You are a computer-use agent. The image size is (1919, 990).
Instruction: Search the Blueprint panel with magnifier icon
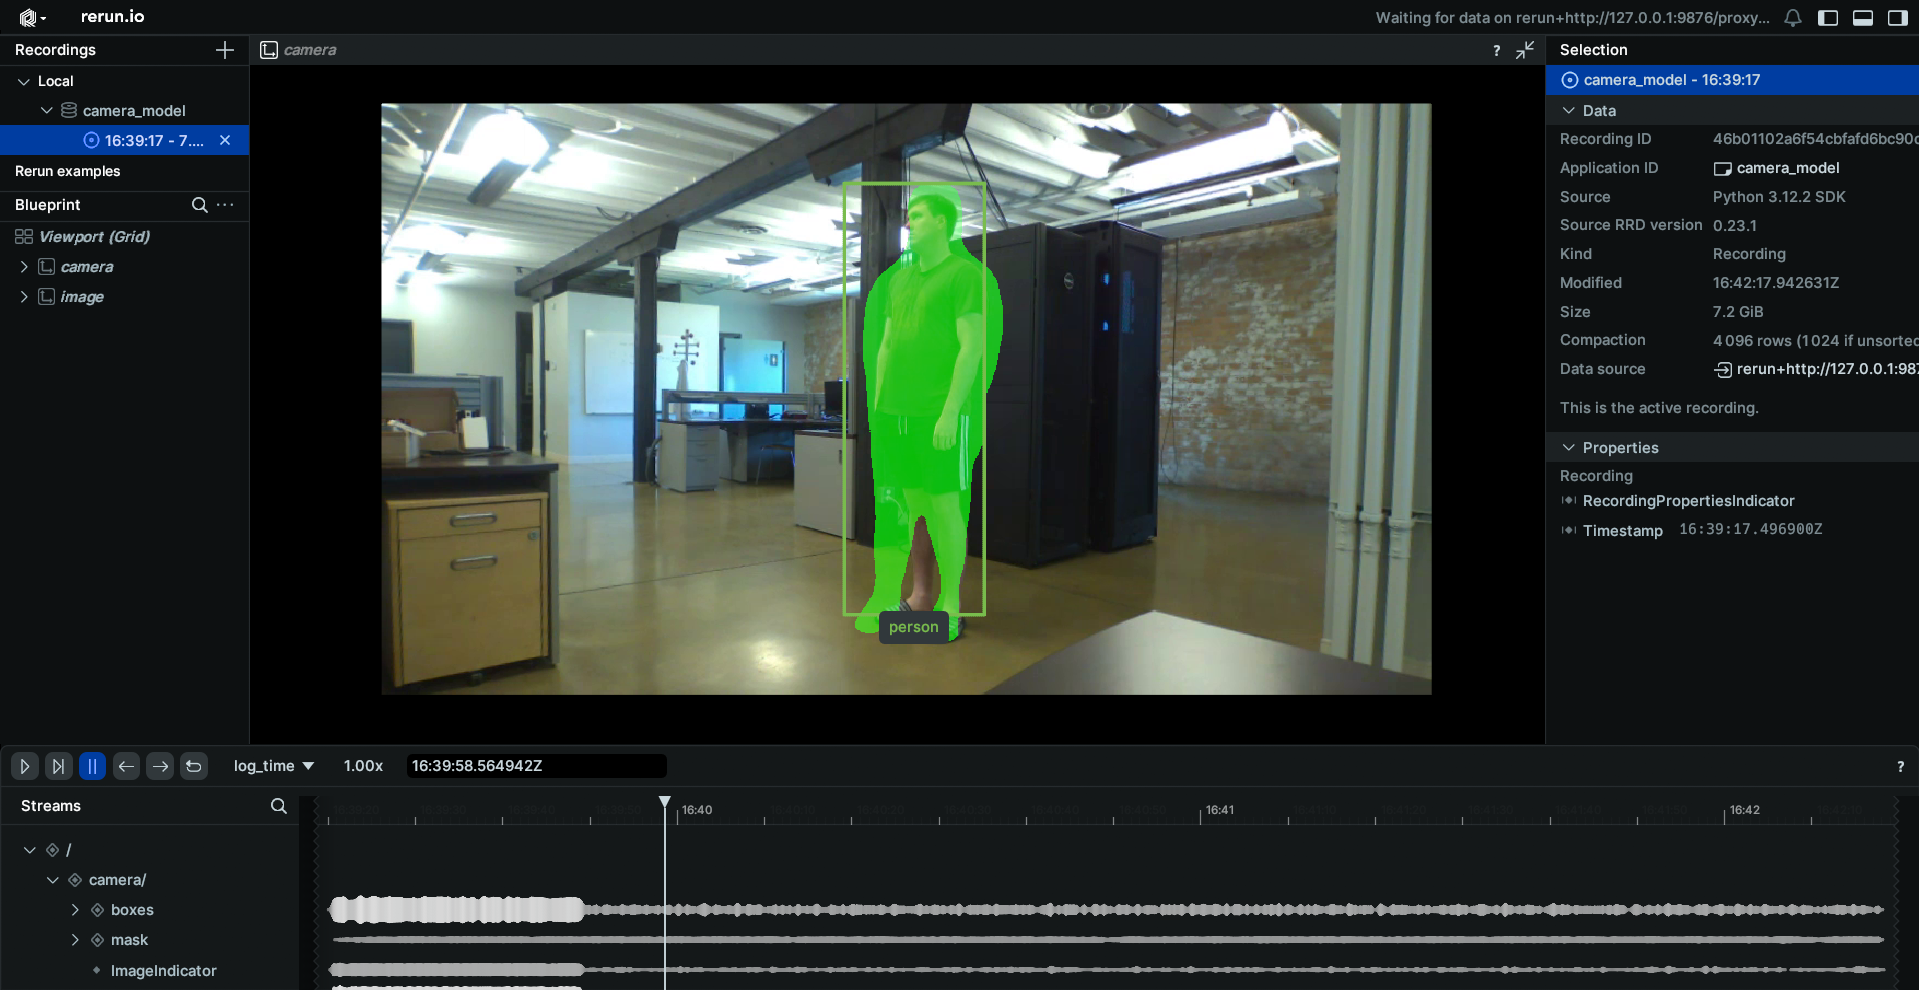199,205
